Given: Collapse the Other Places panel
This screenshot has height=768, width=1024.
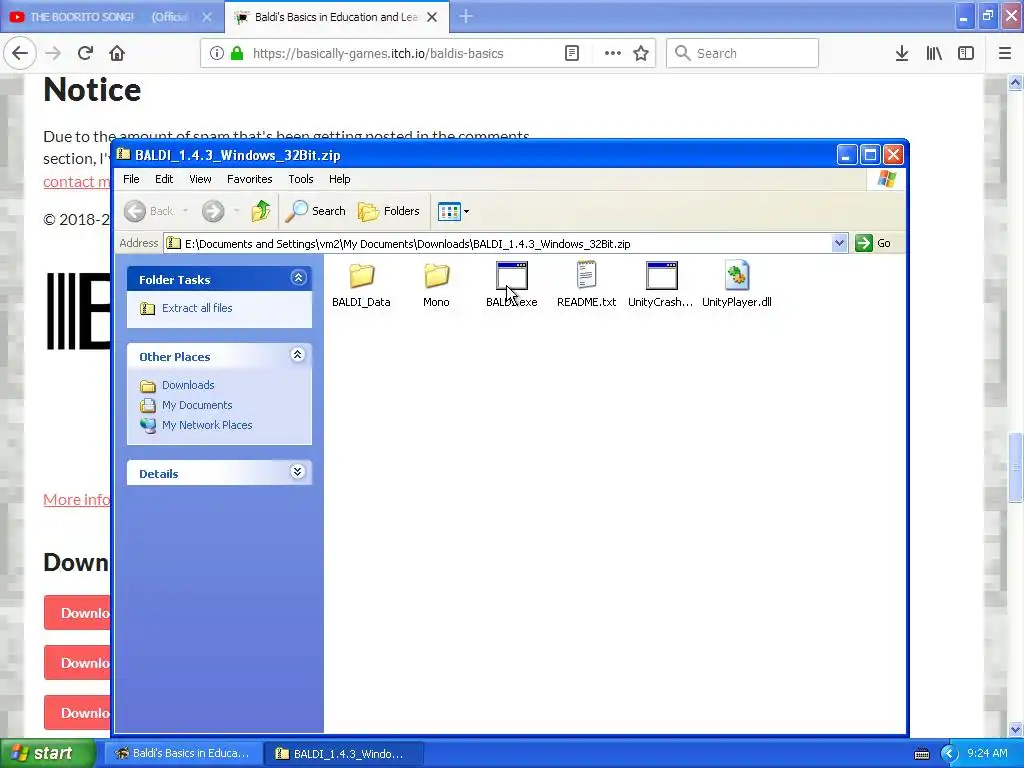Looking at the screenshot, I should pos(298,355).
